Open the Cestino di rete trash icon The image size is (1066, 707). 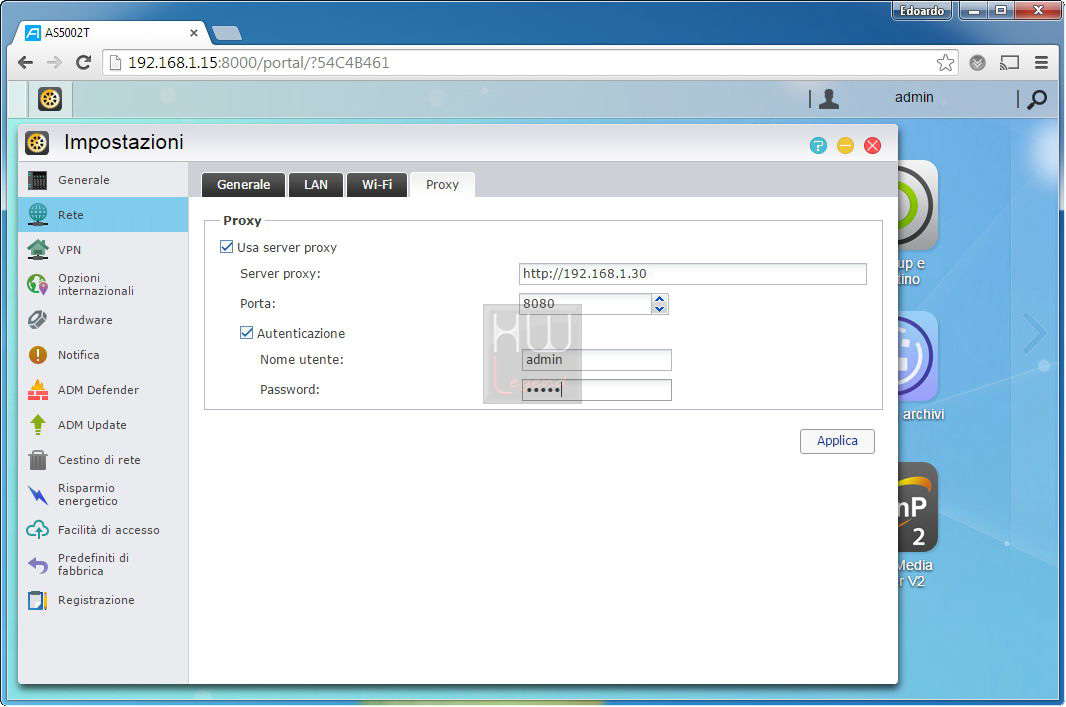37,460
